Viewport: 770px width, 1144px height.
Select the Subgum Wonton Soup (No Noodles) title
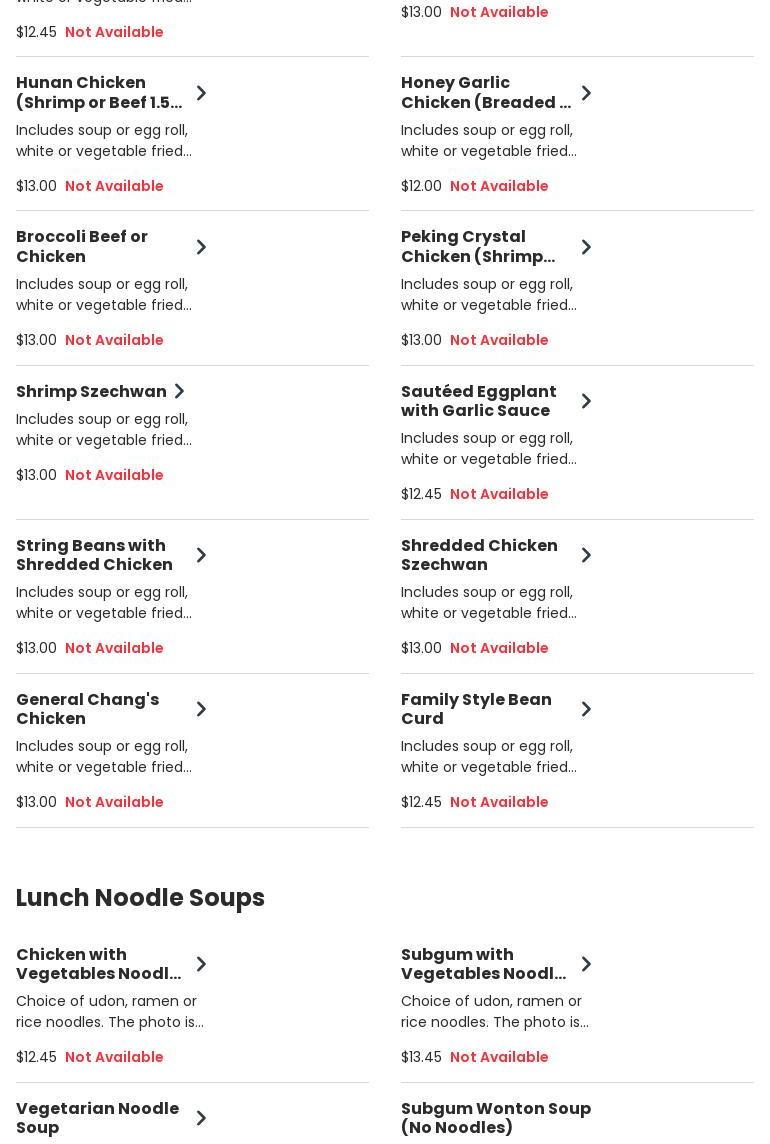(495, 1118)
